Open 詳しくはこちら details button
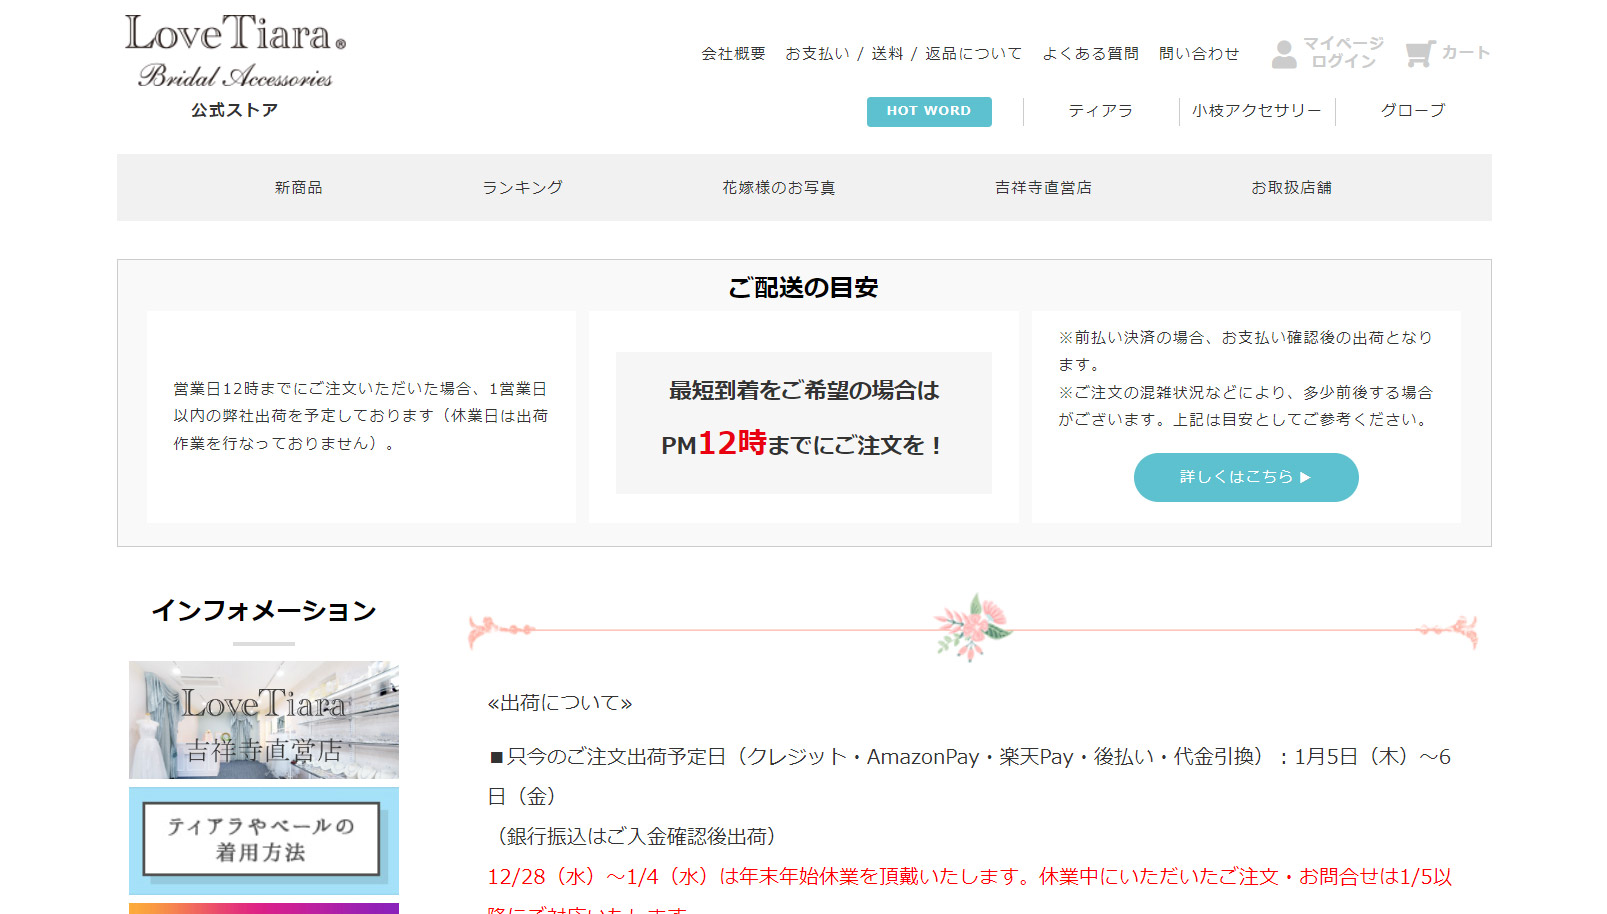The width and height of the screenshot is (1607, 914). 1245,477
